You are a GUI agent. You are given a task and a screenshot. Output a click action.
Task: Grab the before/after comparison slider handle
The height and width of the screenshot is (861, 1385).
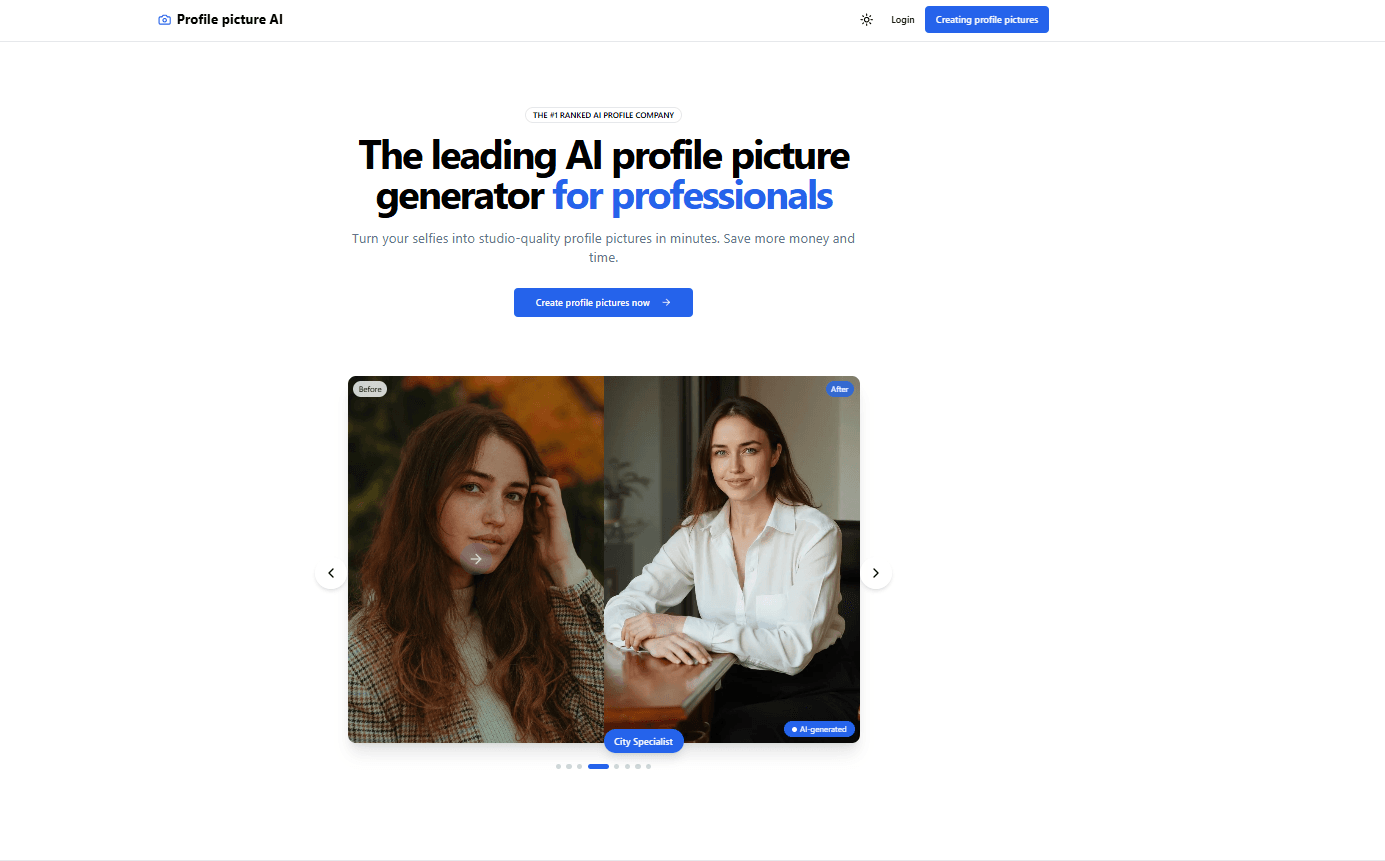tap(476, 559)
